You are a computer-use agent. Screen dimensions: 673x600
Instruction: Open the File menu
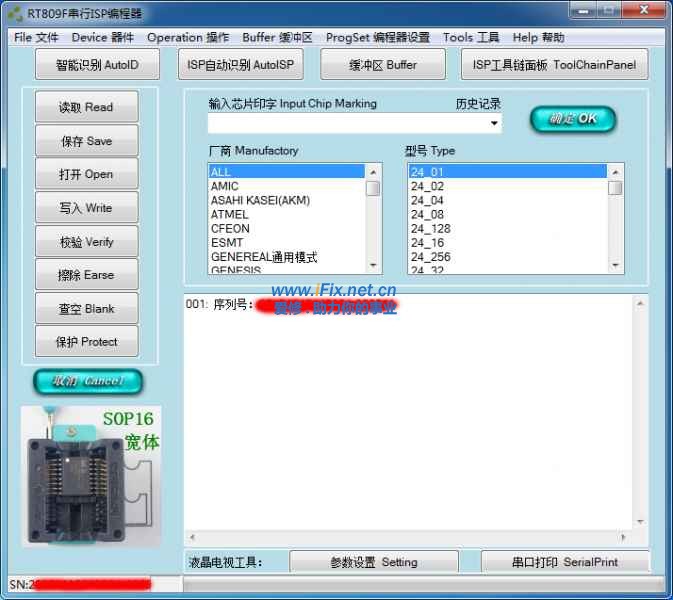[36, 38]
